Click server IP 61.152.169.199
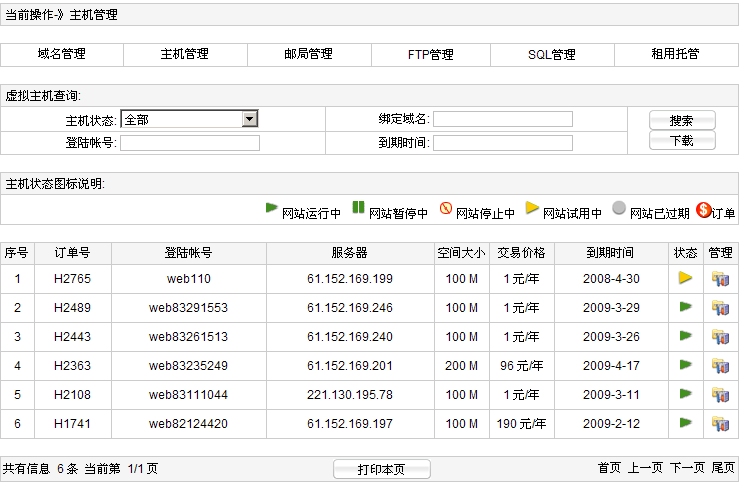 tap(350, 279)
